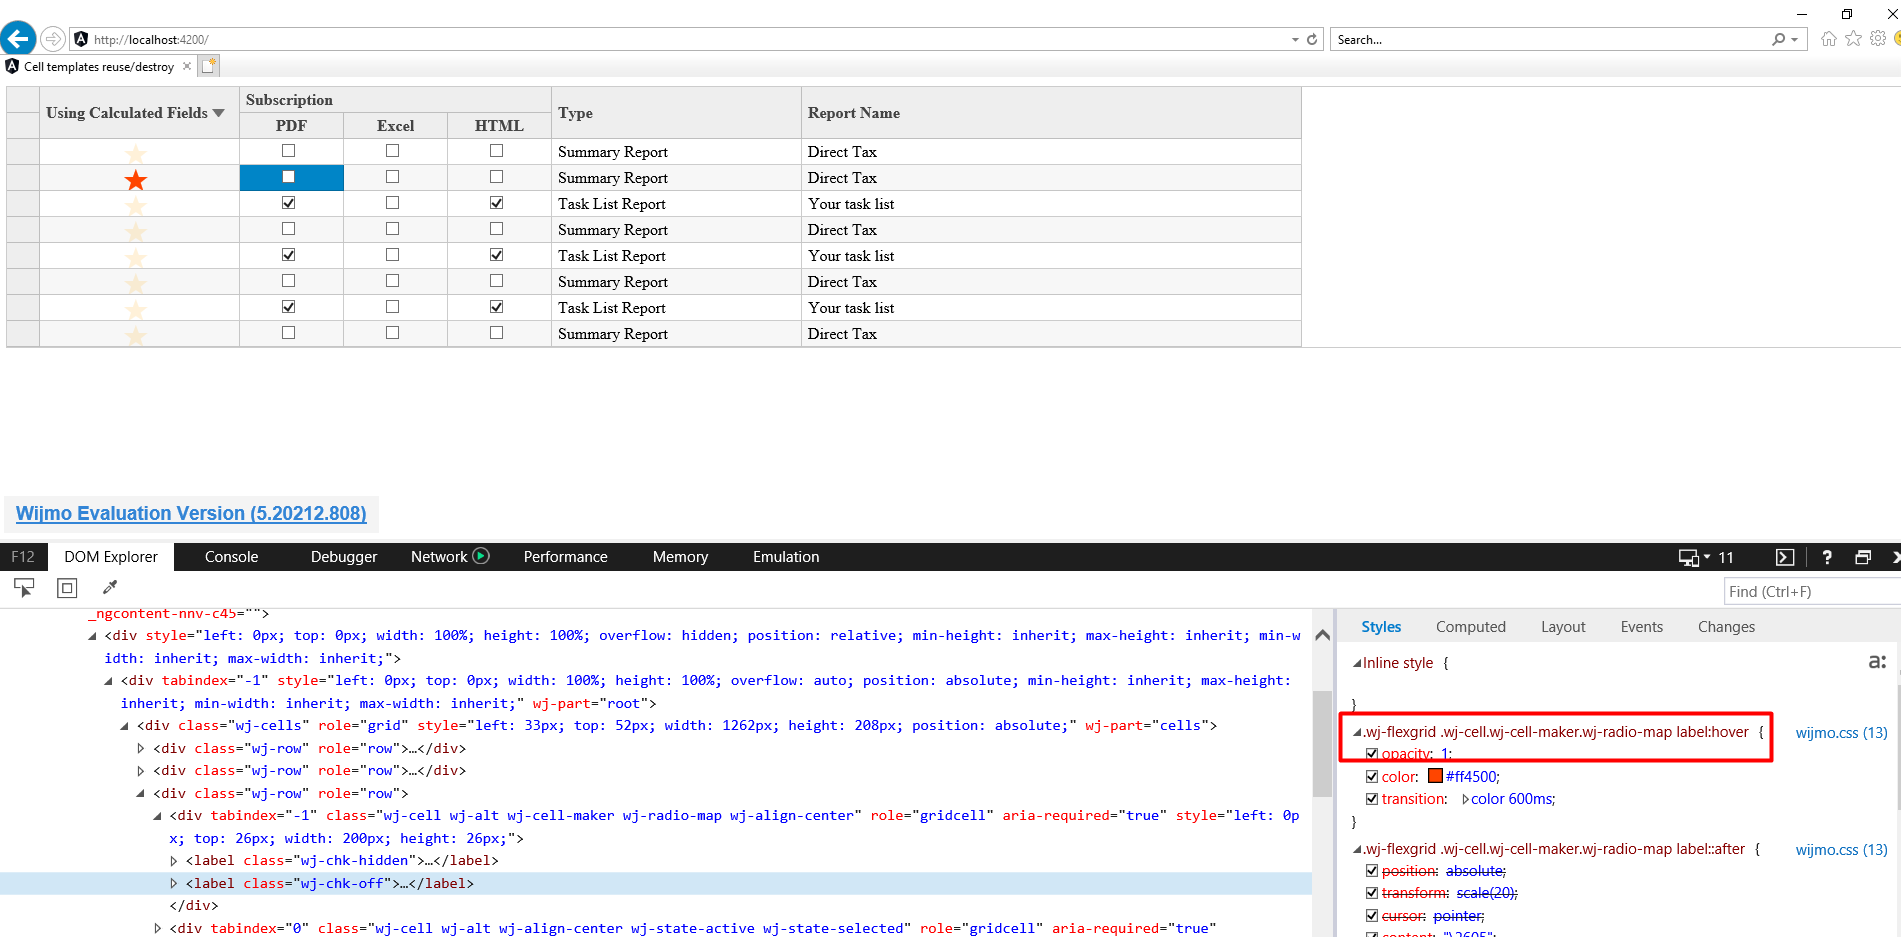The image size is (1901, 937).
Task: Toggle the display element box highlighting icon
Action: tap(67, 588)
